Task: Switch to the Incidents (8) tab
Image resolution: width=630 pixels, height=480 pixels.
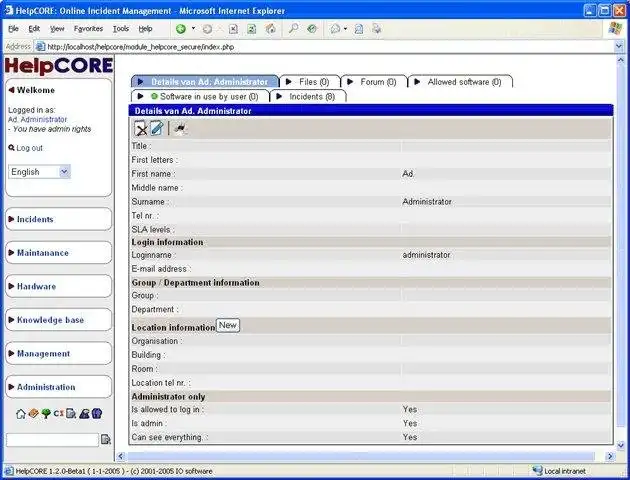Action: pyautogui.click(x=308, y=96)
